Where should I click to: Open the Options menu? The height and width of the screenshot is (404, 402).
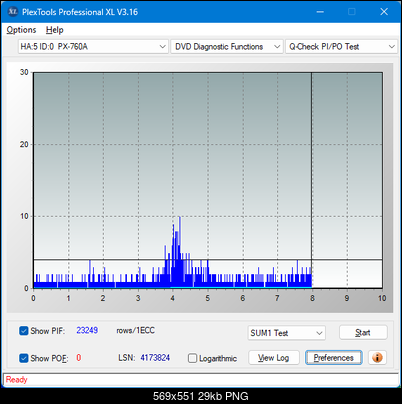tap(21, 30)
